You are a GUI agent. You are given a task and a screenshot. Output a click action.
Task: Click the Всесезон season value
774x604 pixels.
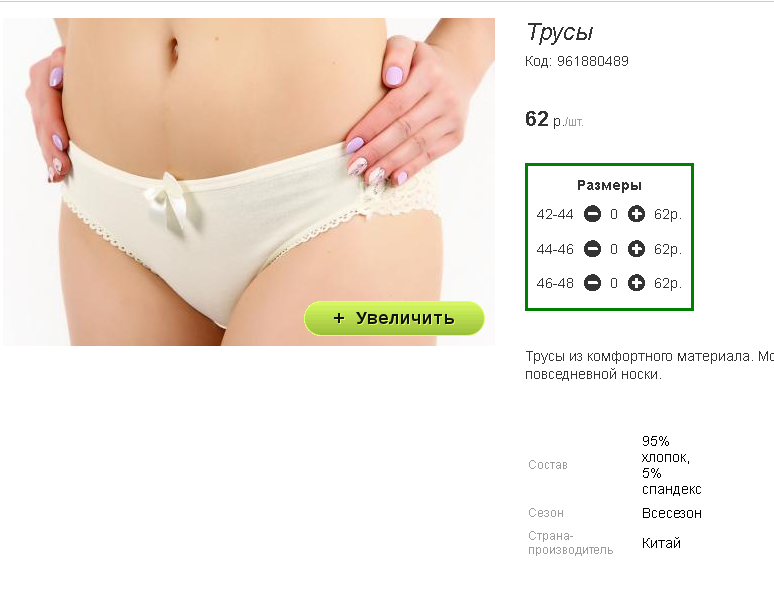pos(671,513)
